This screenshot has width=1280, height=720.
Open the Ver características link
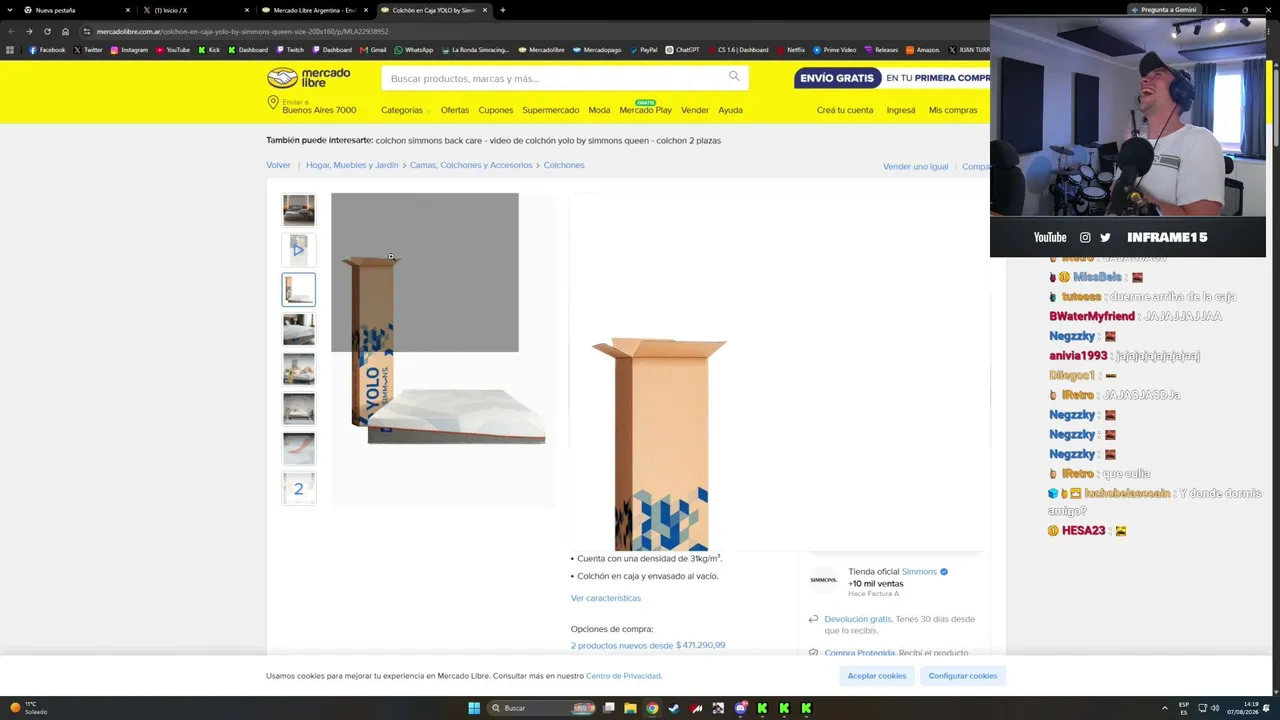[x=606, y=598]
